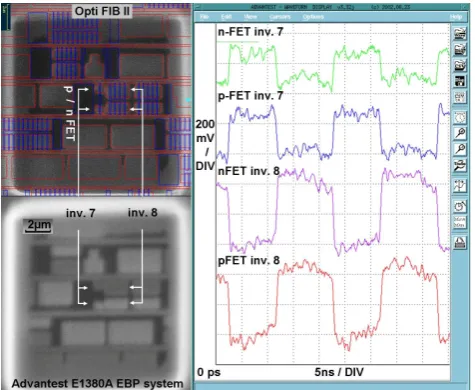Viewport: 475px width, 390px height.
Task: Click the "n-FET inv. 7" trace label
Action: tap(250, 32)
